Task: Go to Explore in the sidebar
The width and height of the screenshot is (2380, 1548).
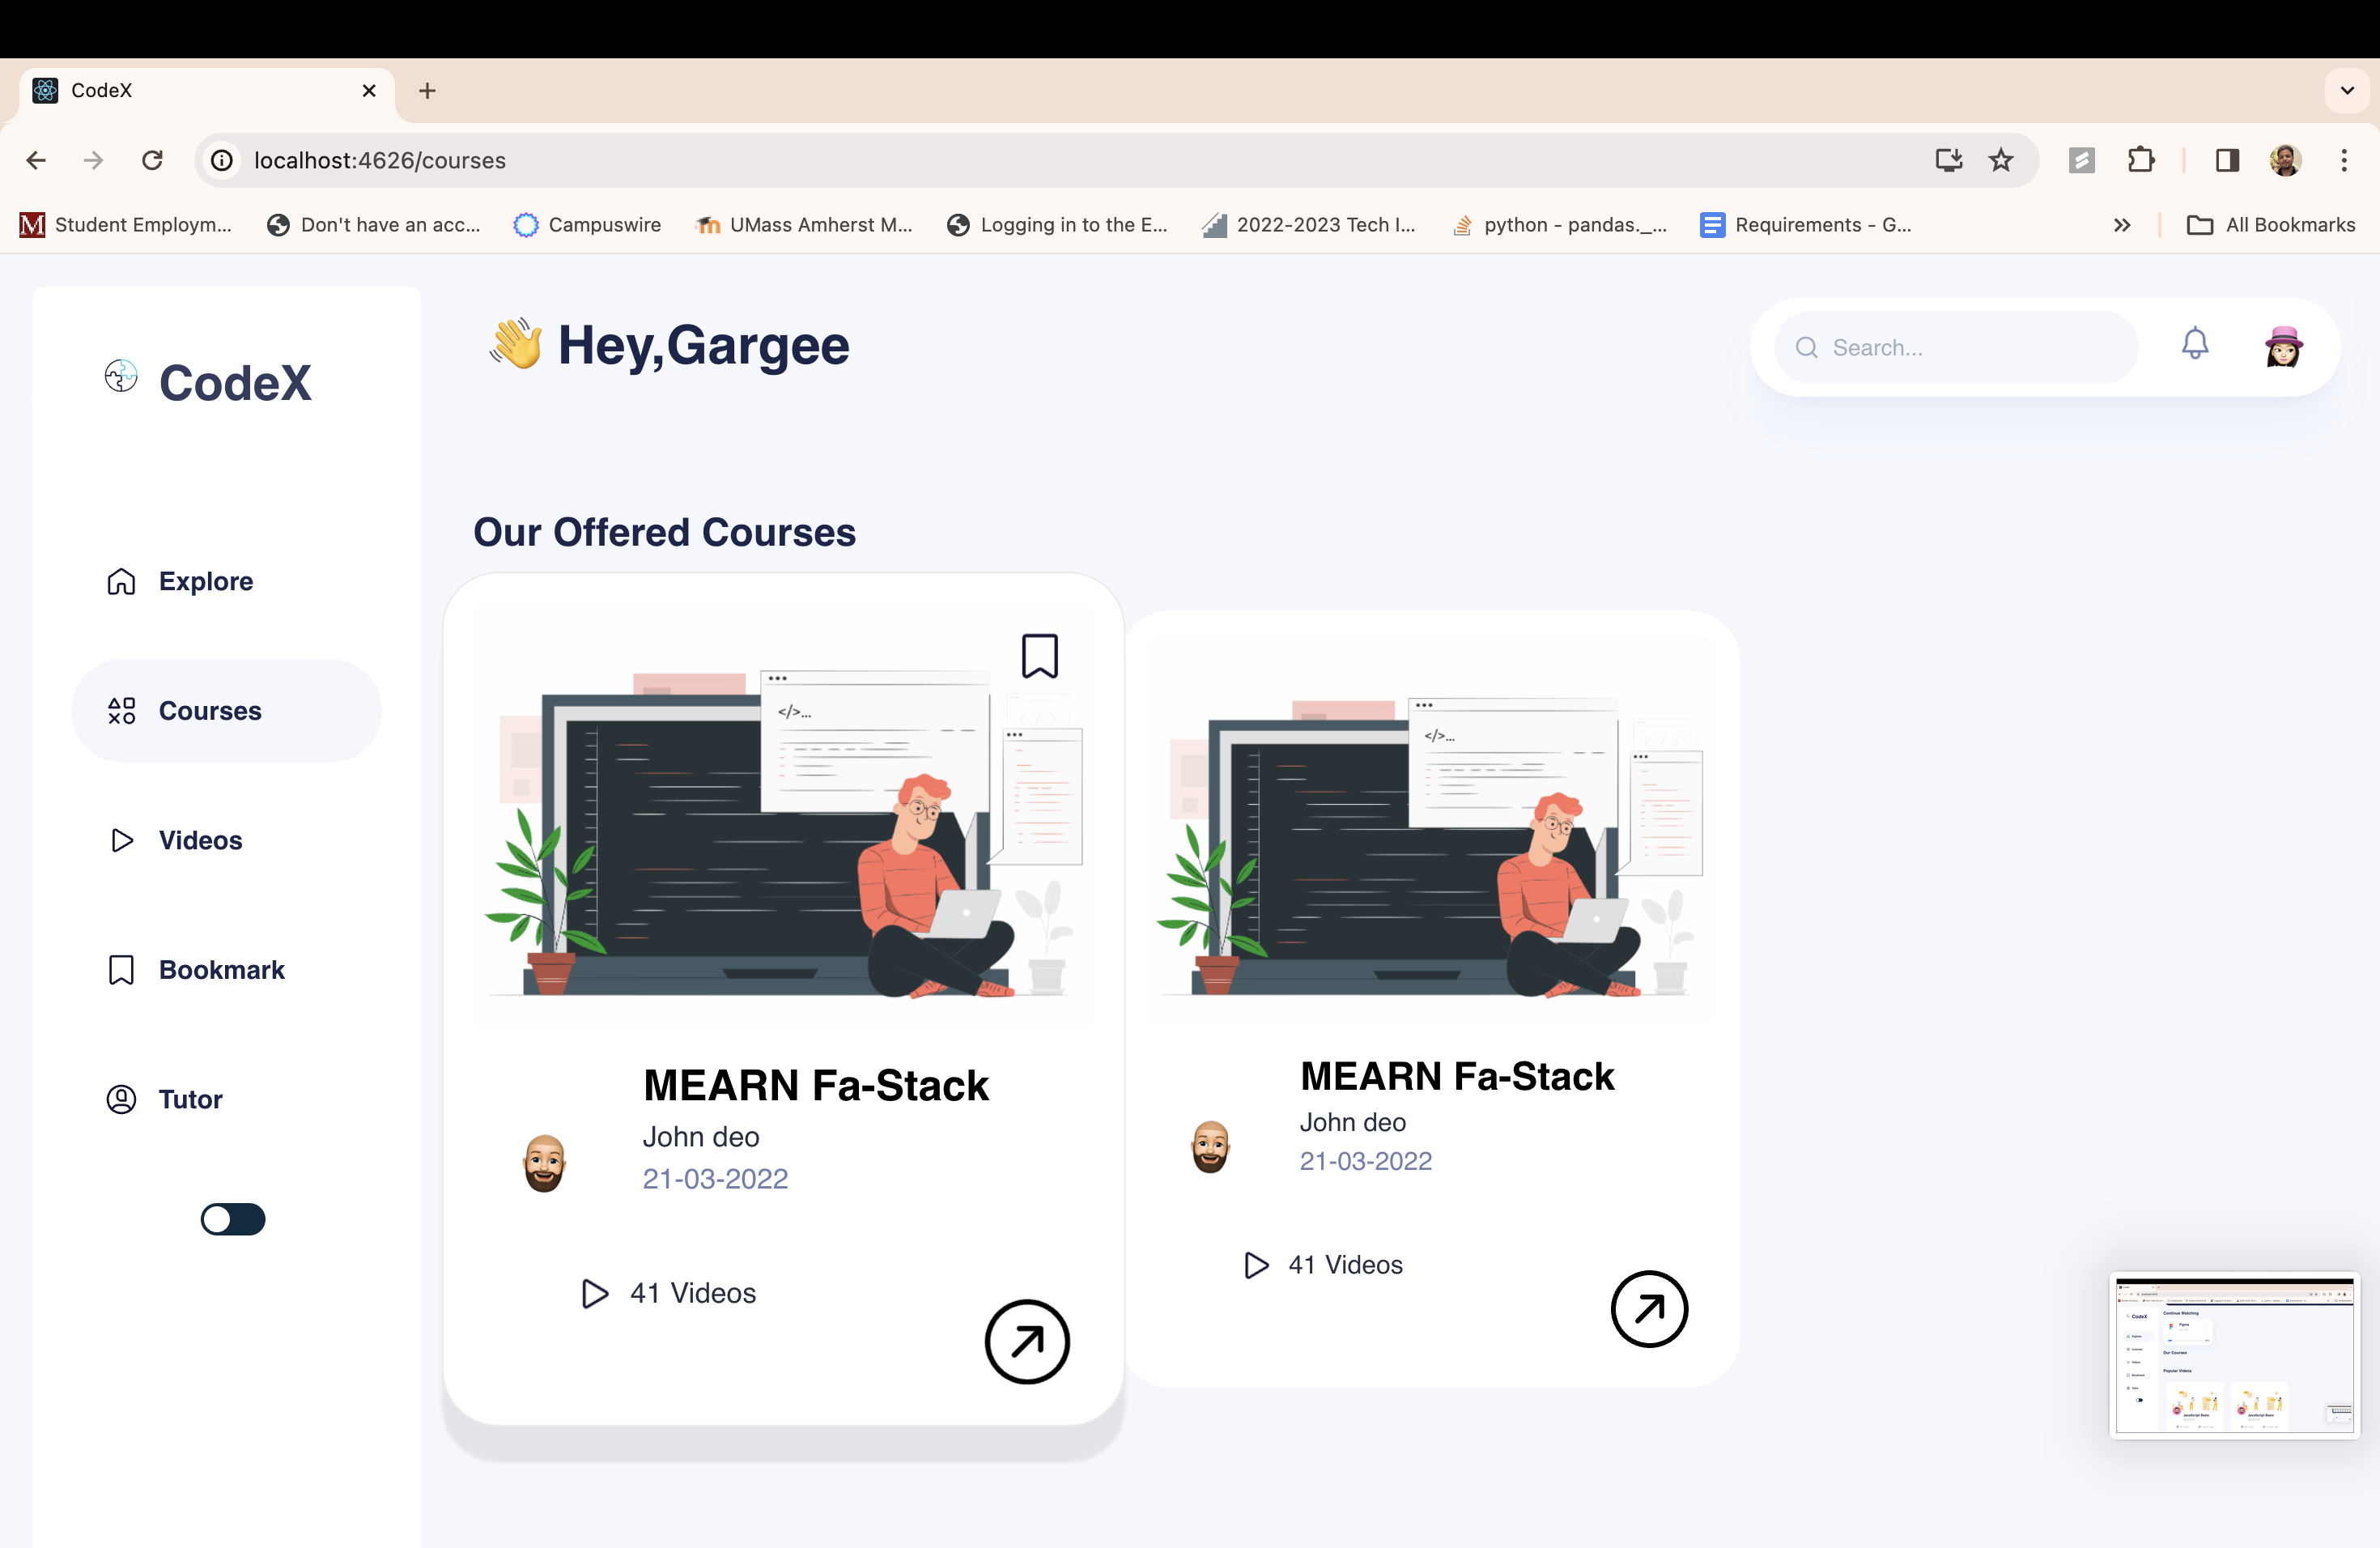Action: (x=205, y=581)
